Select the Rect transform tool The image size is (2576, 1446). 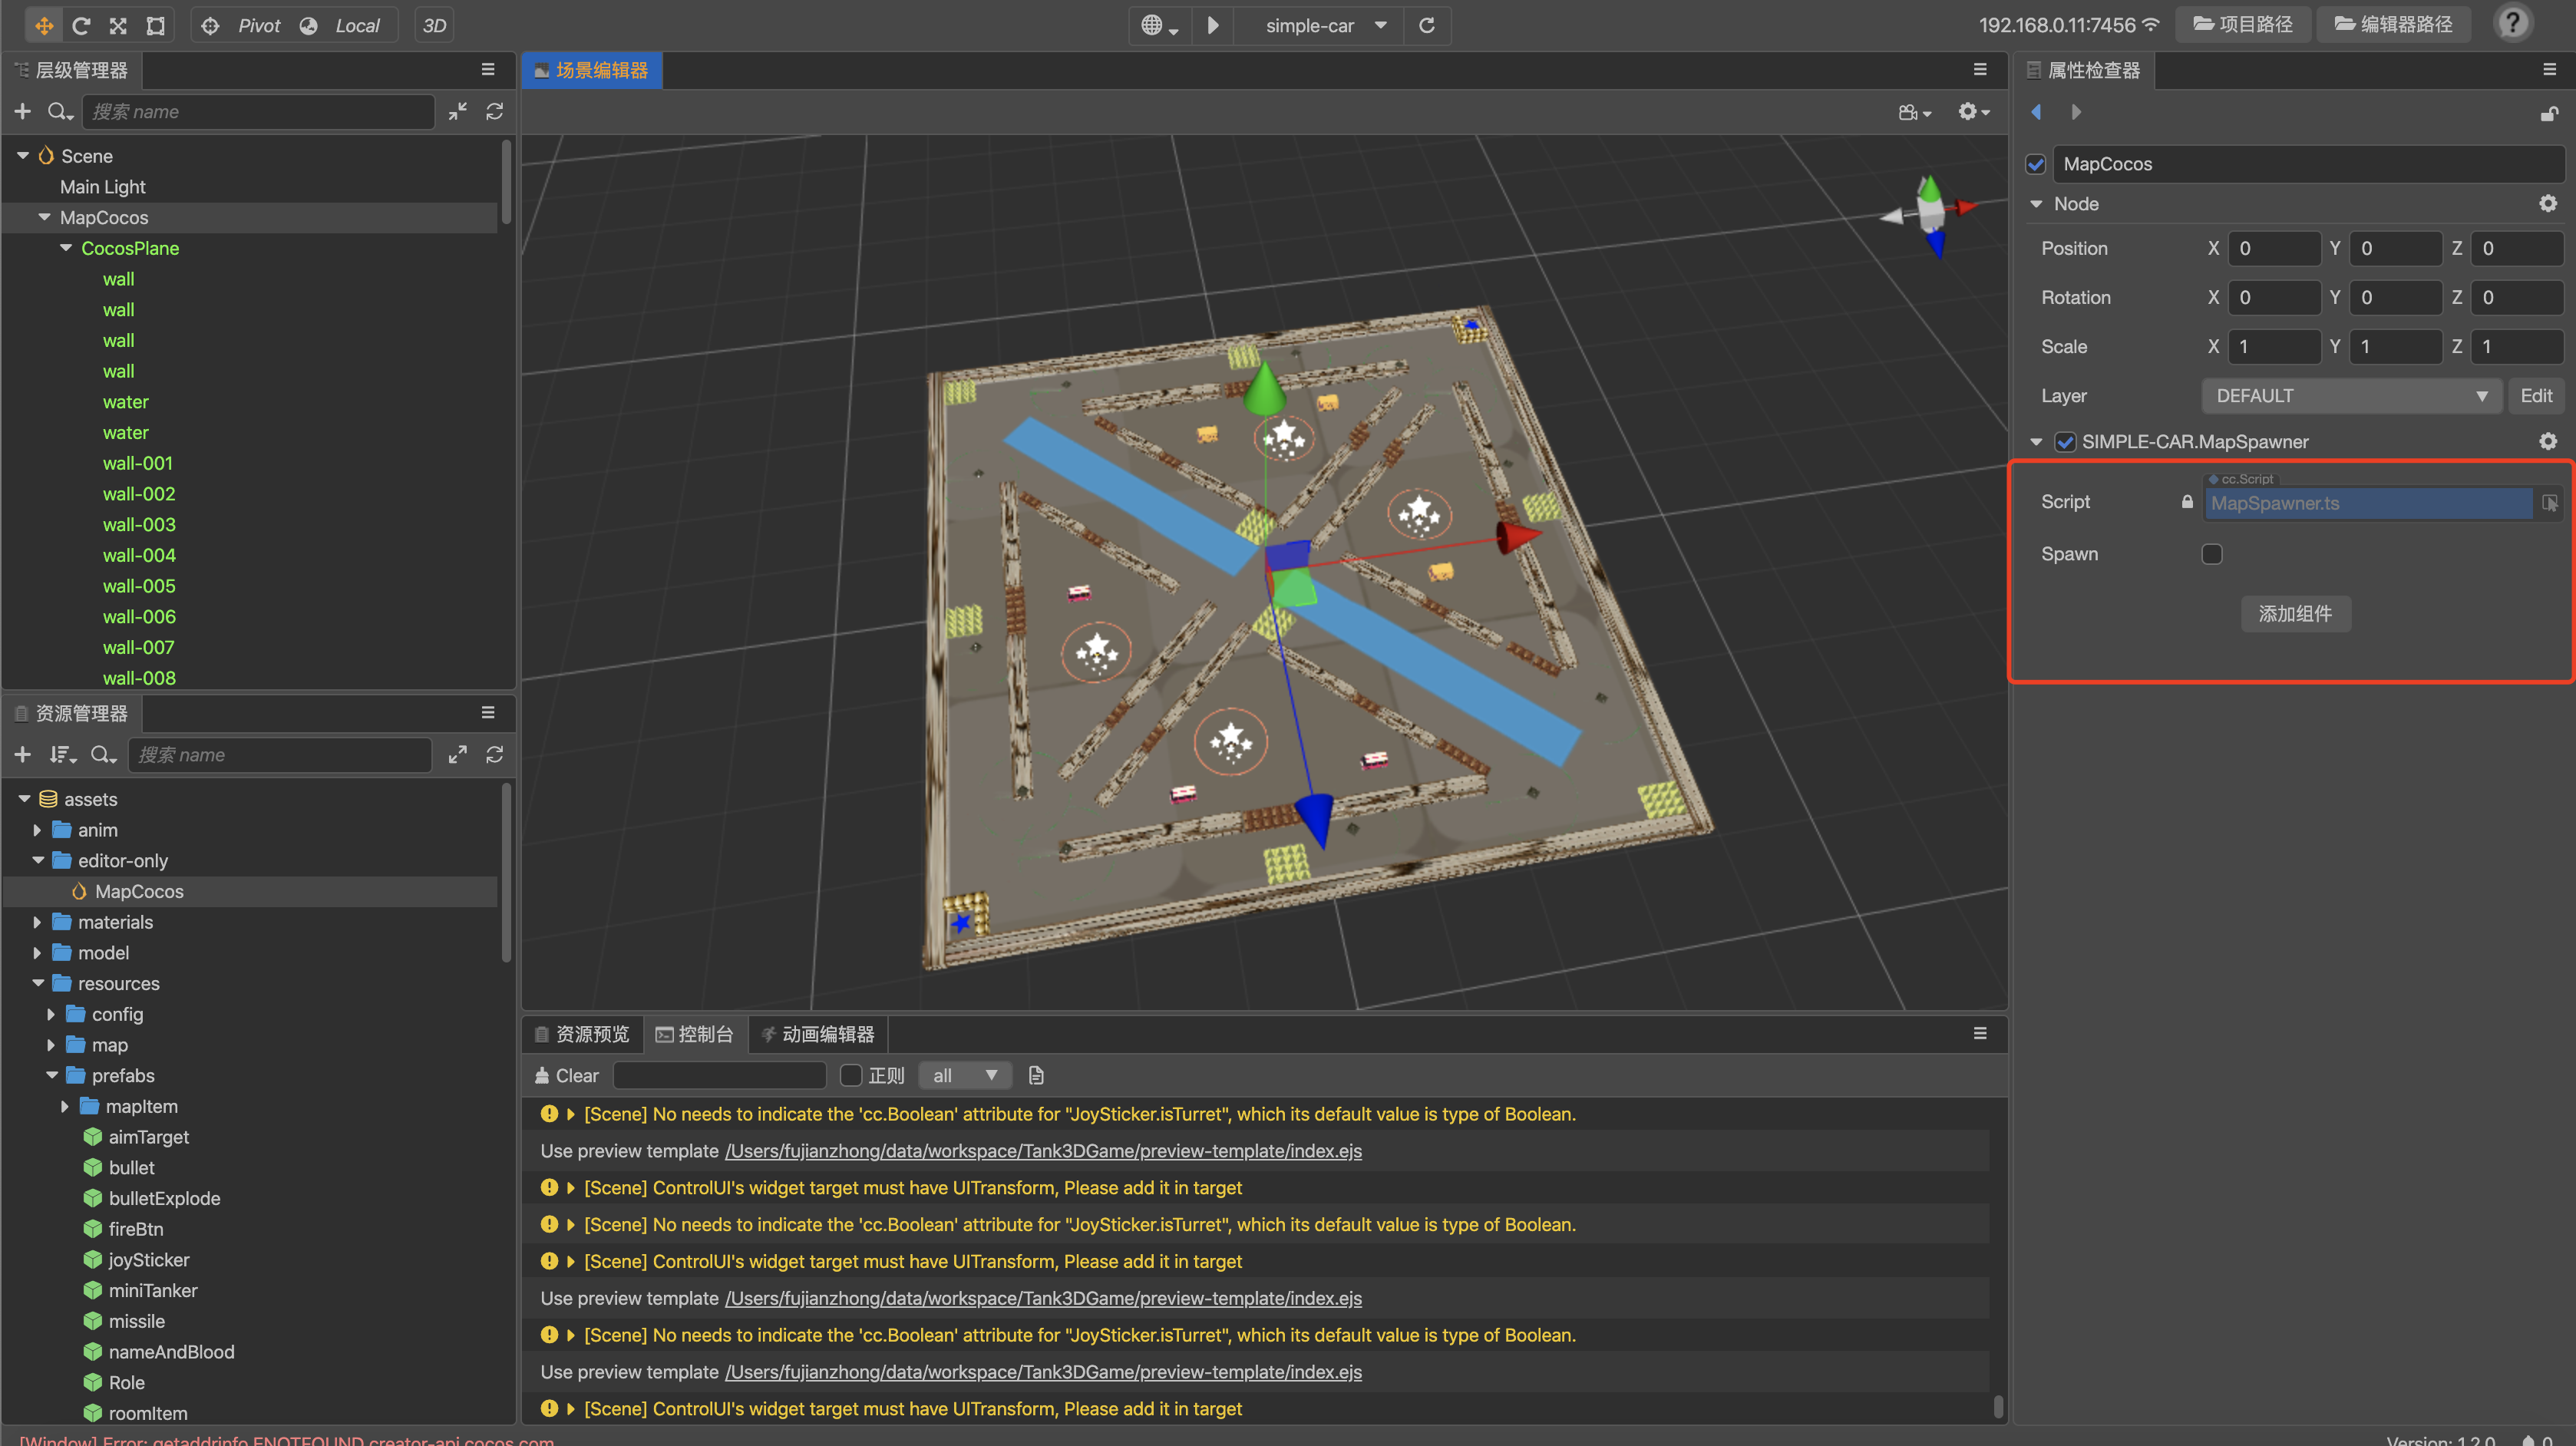[x=155, y=25]
